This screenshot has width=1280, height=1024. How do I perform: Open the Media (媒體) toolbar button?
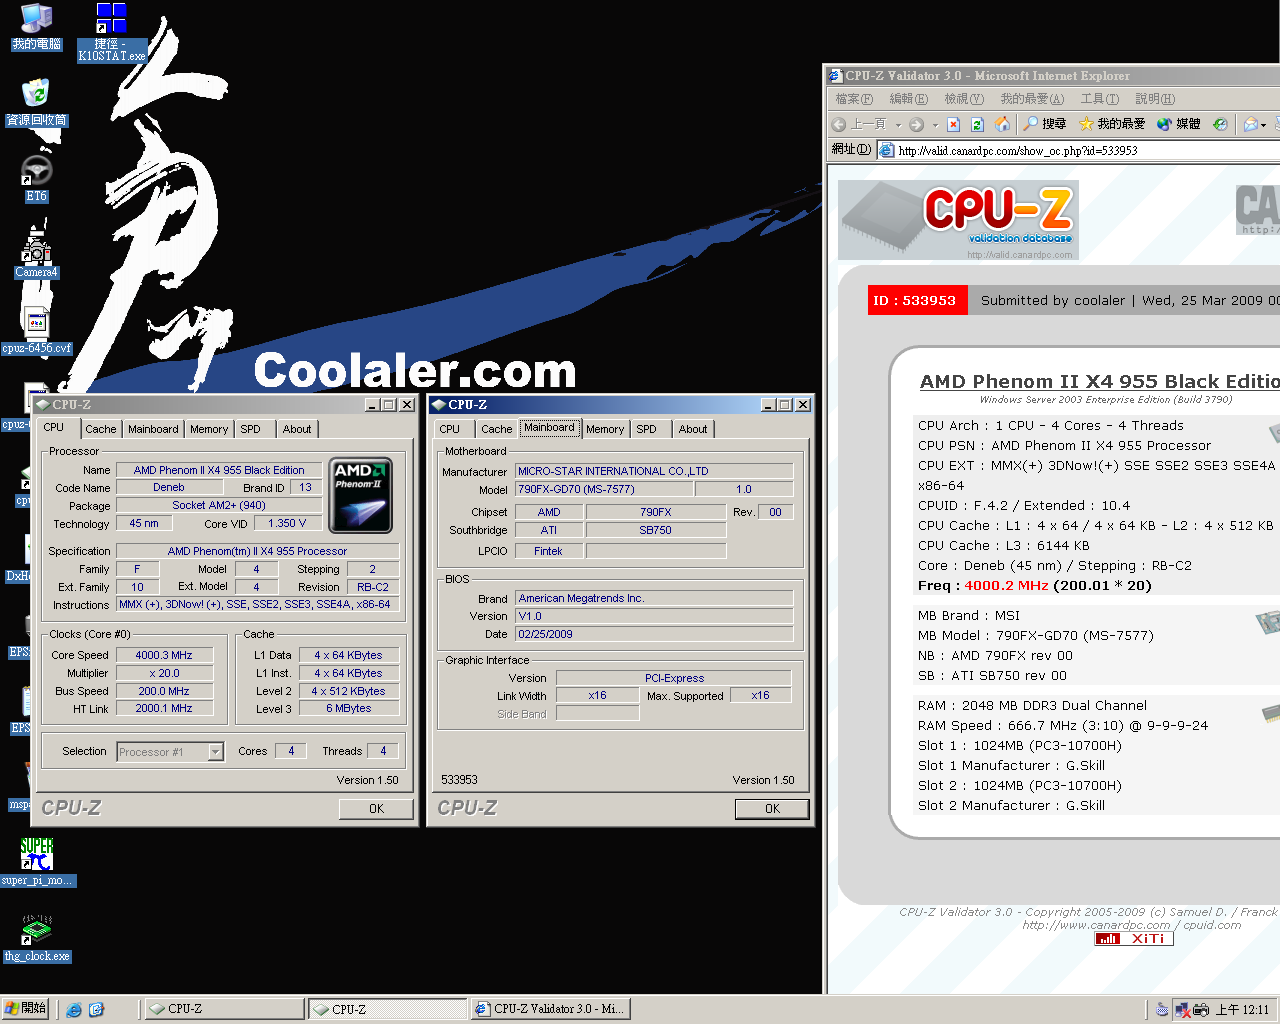click(x=1178, y=124)
